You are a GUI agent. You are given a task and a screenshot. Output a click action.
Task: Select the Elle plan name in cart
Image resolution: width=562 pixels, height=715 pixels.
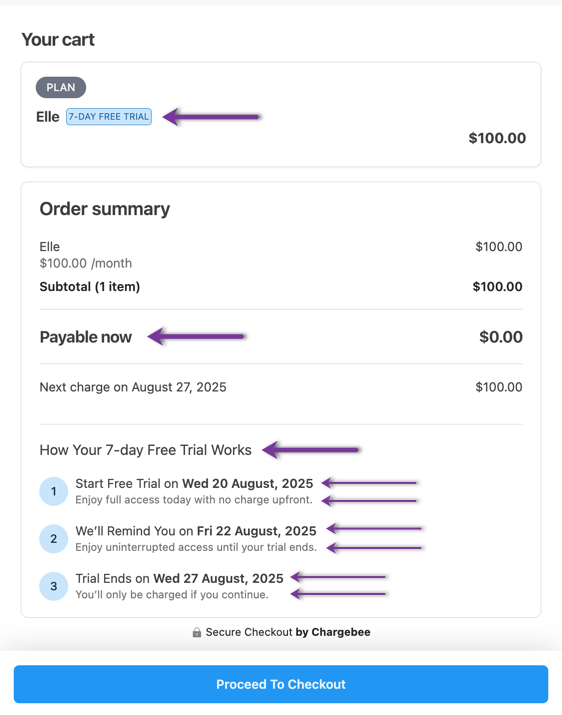coord(47,117)
